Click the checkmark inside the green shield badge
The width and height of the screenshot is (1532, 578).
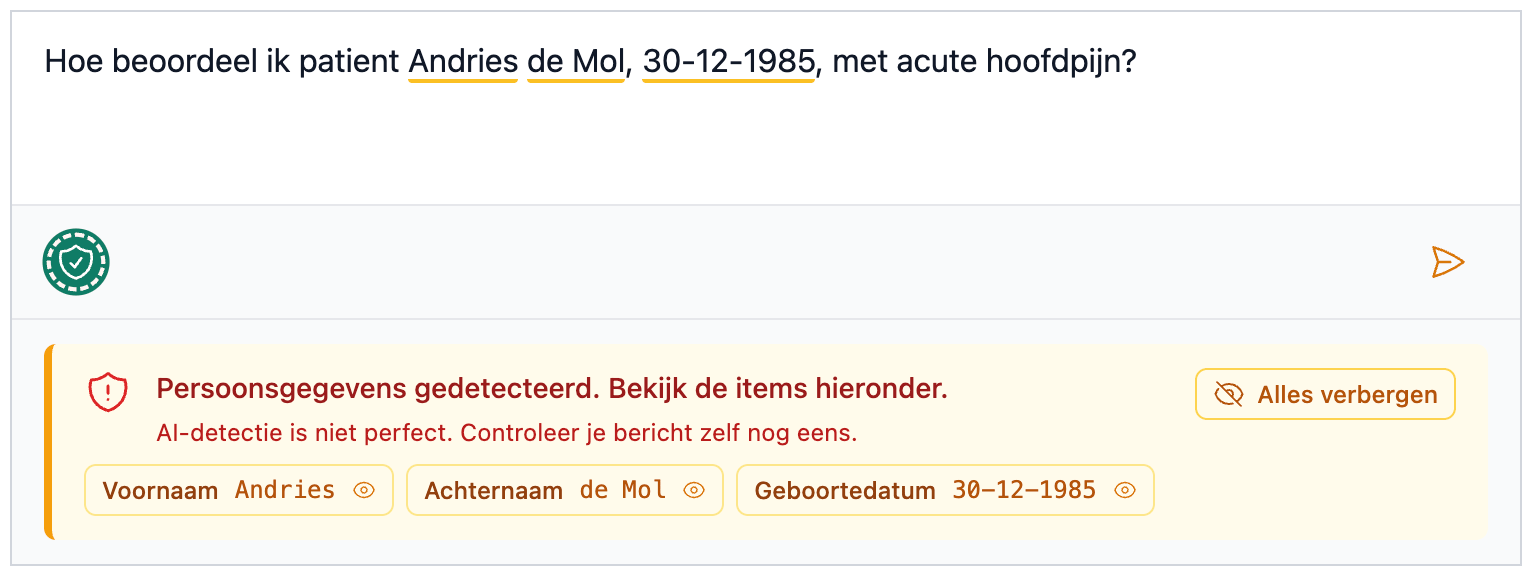(x=76, y=262)
